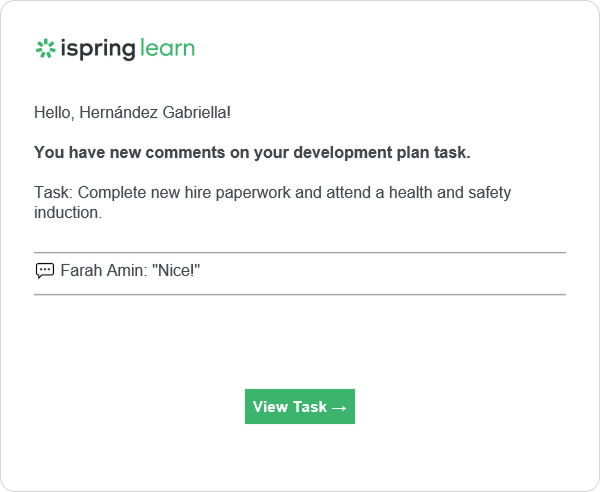This screenshot has width=600, height=492.
Task: Select the green "learn" logo word
Action: (167, 48)
